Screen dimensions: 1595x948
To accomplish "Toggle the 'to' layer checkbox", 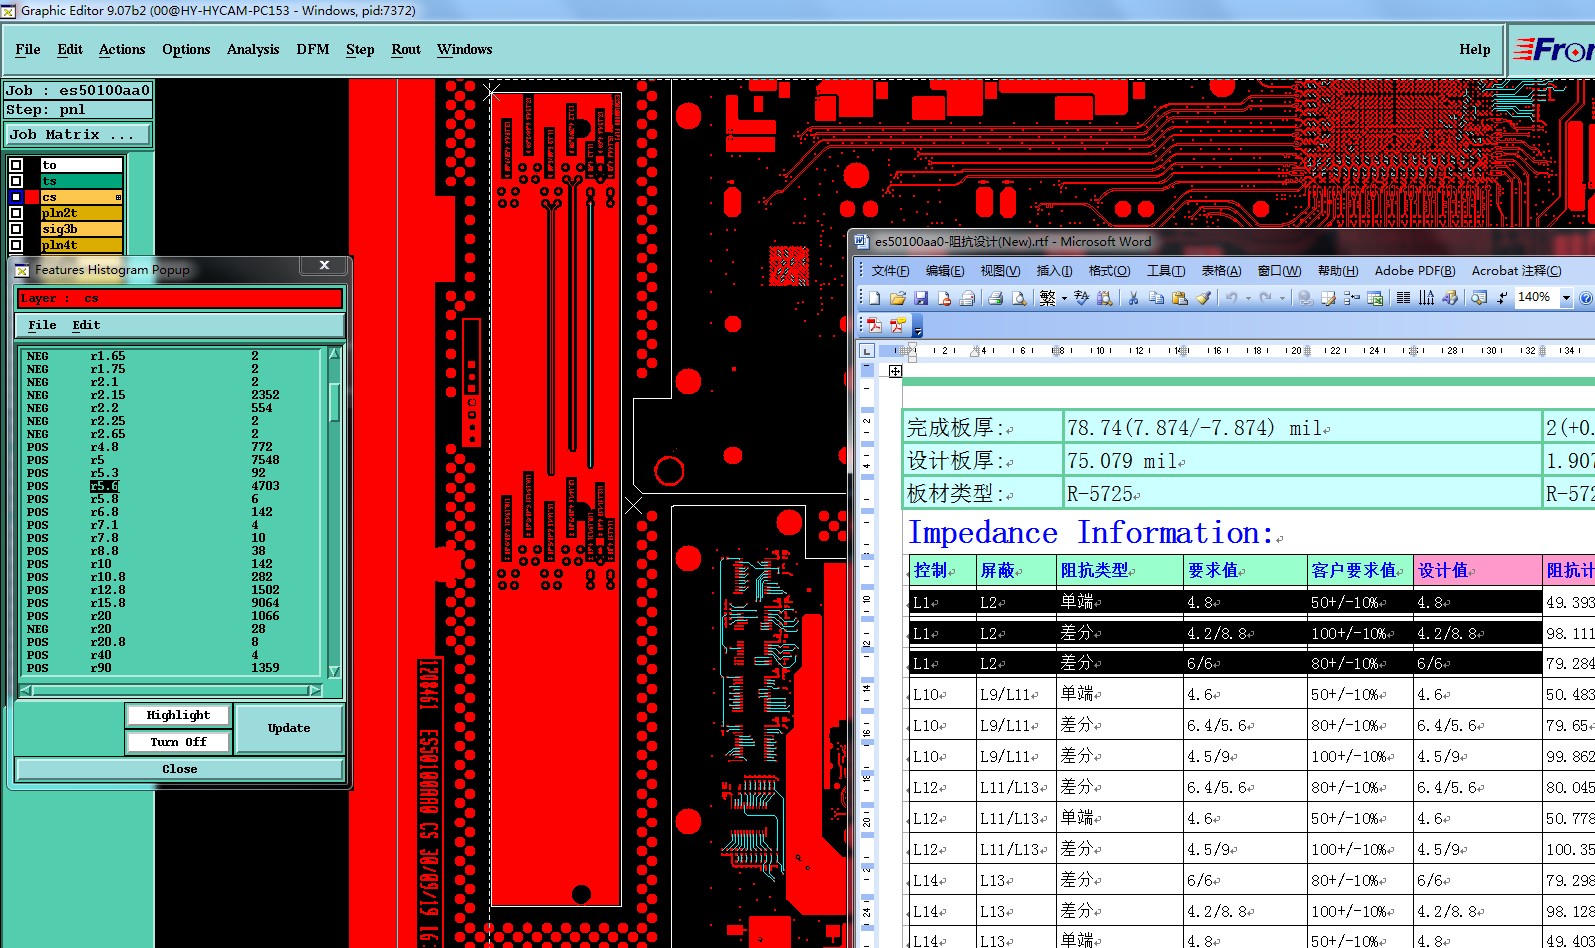I will tap(16, 165).
